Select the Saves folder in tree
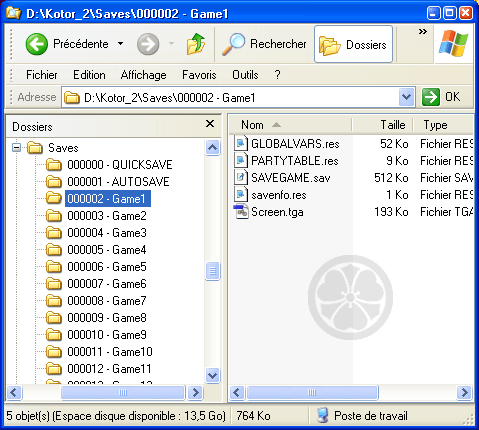 (x=63, y=148)
